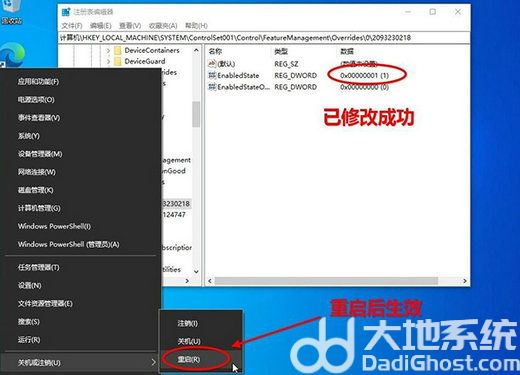This screenshot has width=520, height=375.
Task: Select the DeviceGuard tree item label
Action: coord(145,61)
